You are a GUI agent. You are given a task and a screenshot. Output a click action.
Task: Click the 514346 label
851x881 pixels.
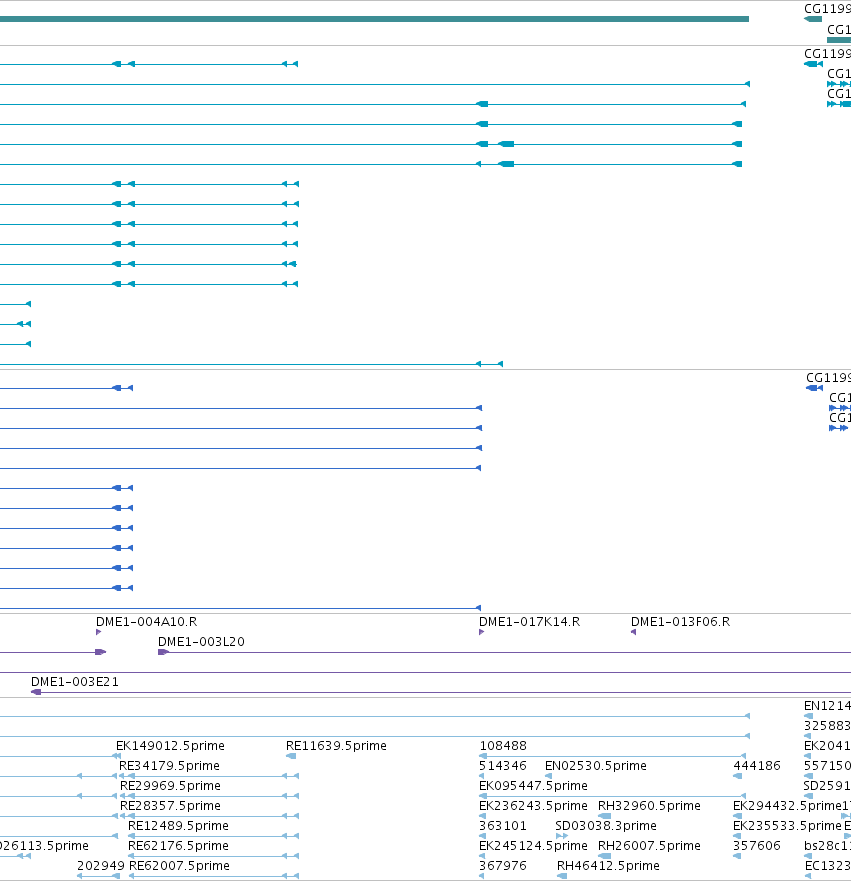pos(503,766)
